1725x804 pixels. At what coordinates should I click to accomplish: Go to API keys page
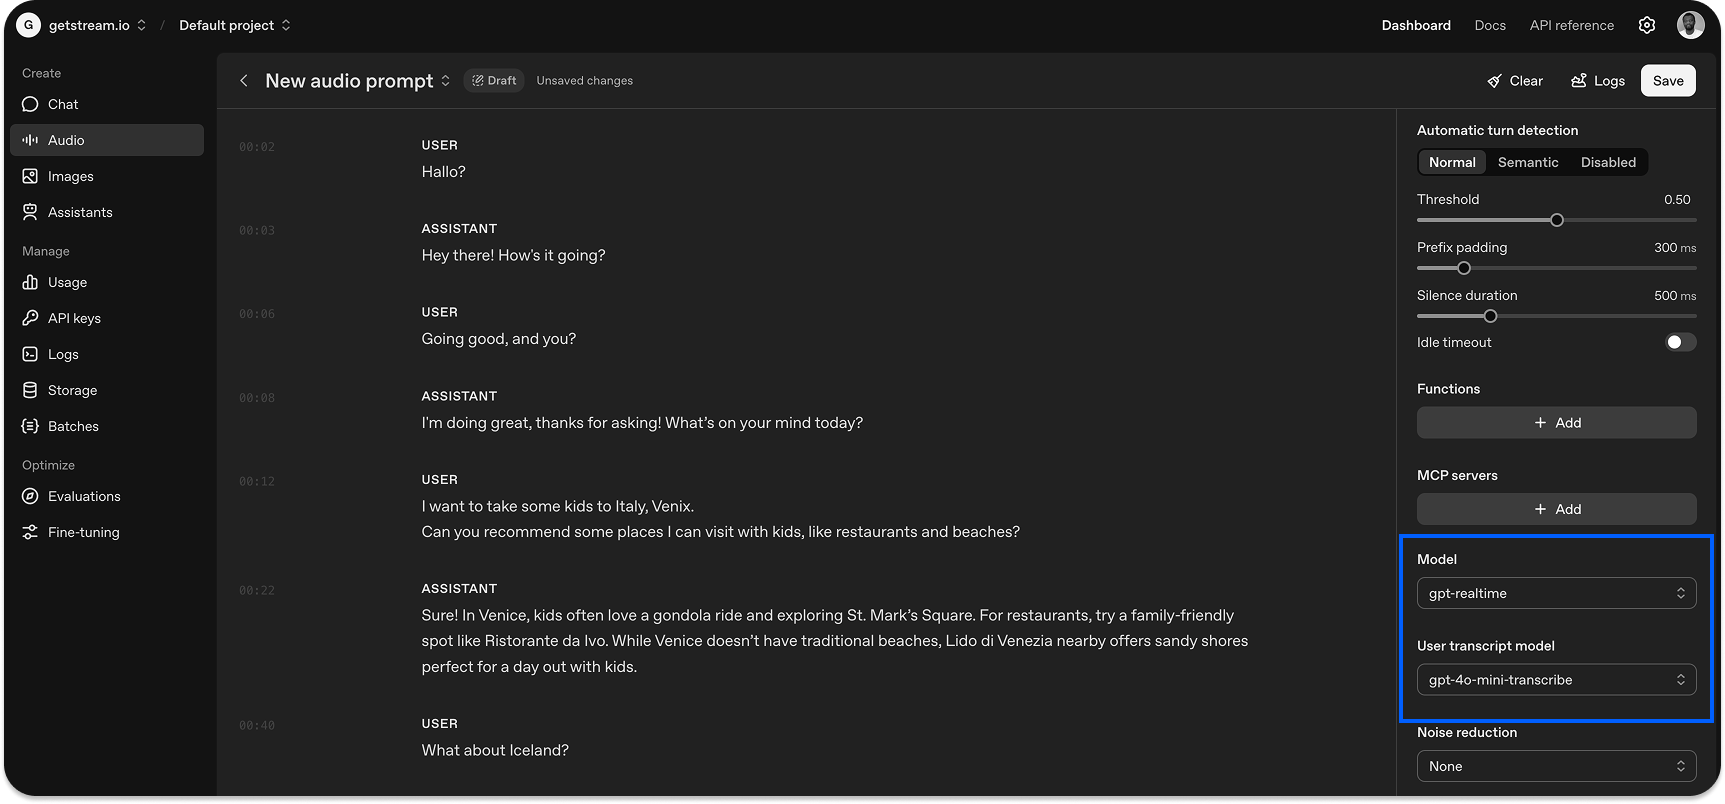(74, 318)
